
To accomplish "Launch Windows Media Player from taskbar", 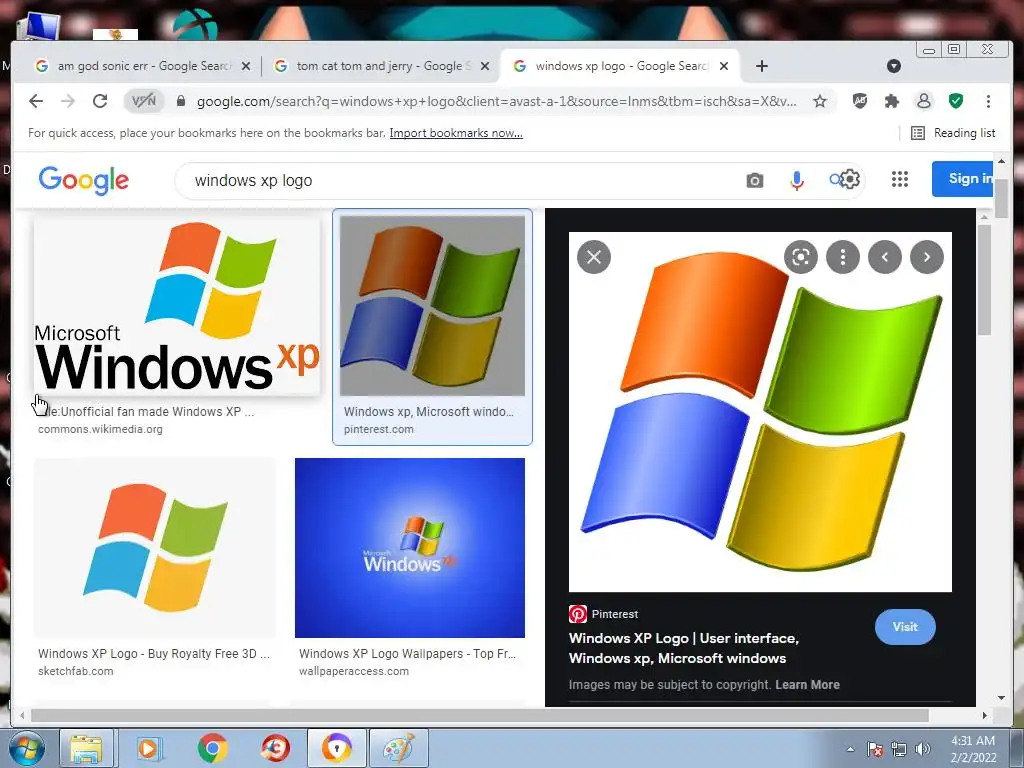I will [x=149, y=748].
